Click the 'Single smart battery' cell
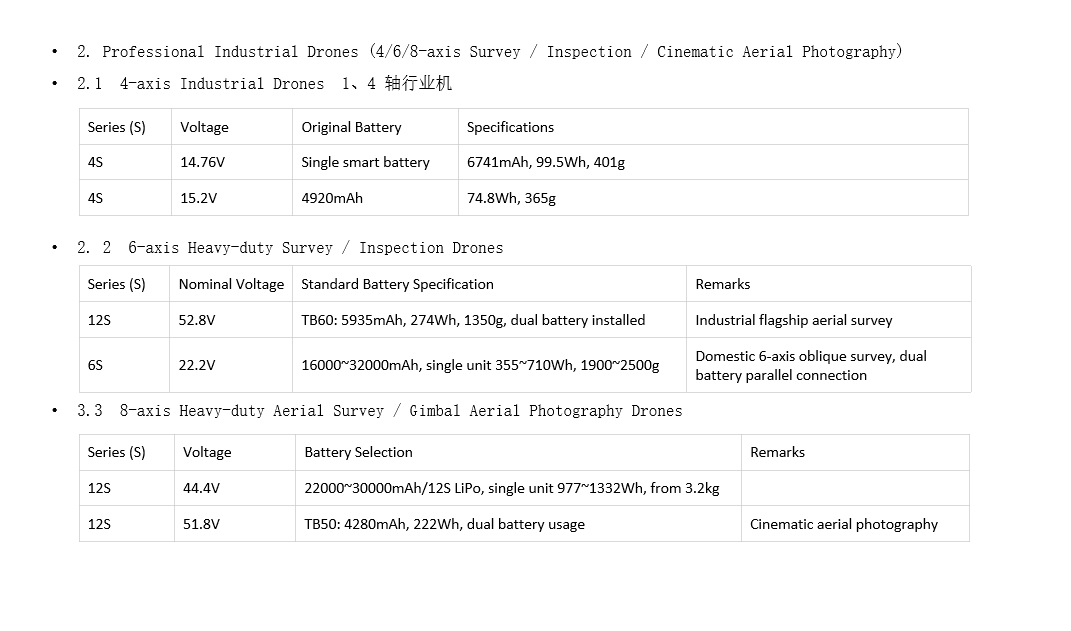Image resolution: width=1071 pixels, height=631 pixels. 375,163
